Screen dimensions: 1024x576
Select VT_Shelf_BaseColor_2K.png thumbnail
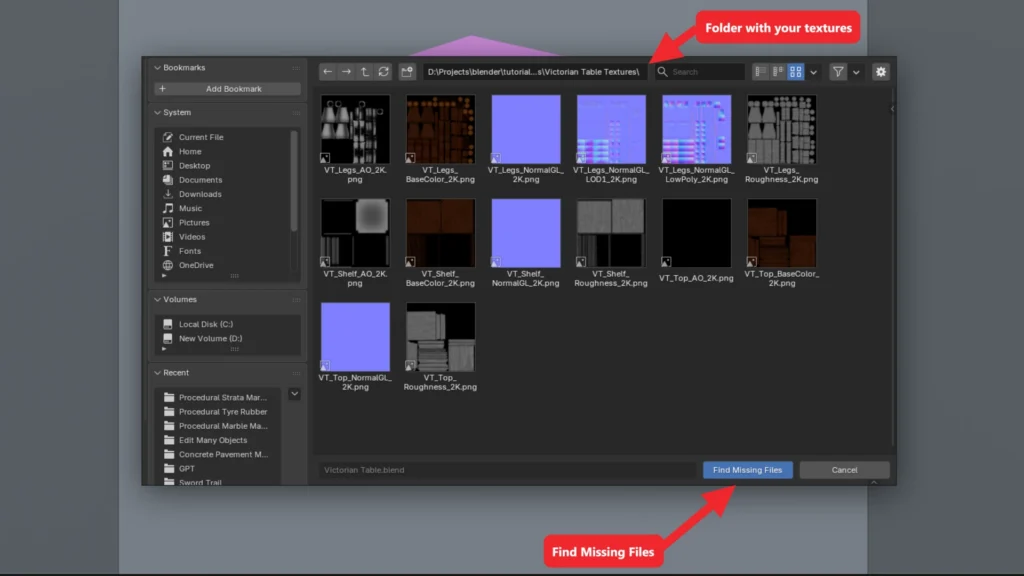coord(440,233)
